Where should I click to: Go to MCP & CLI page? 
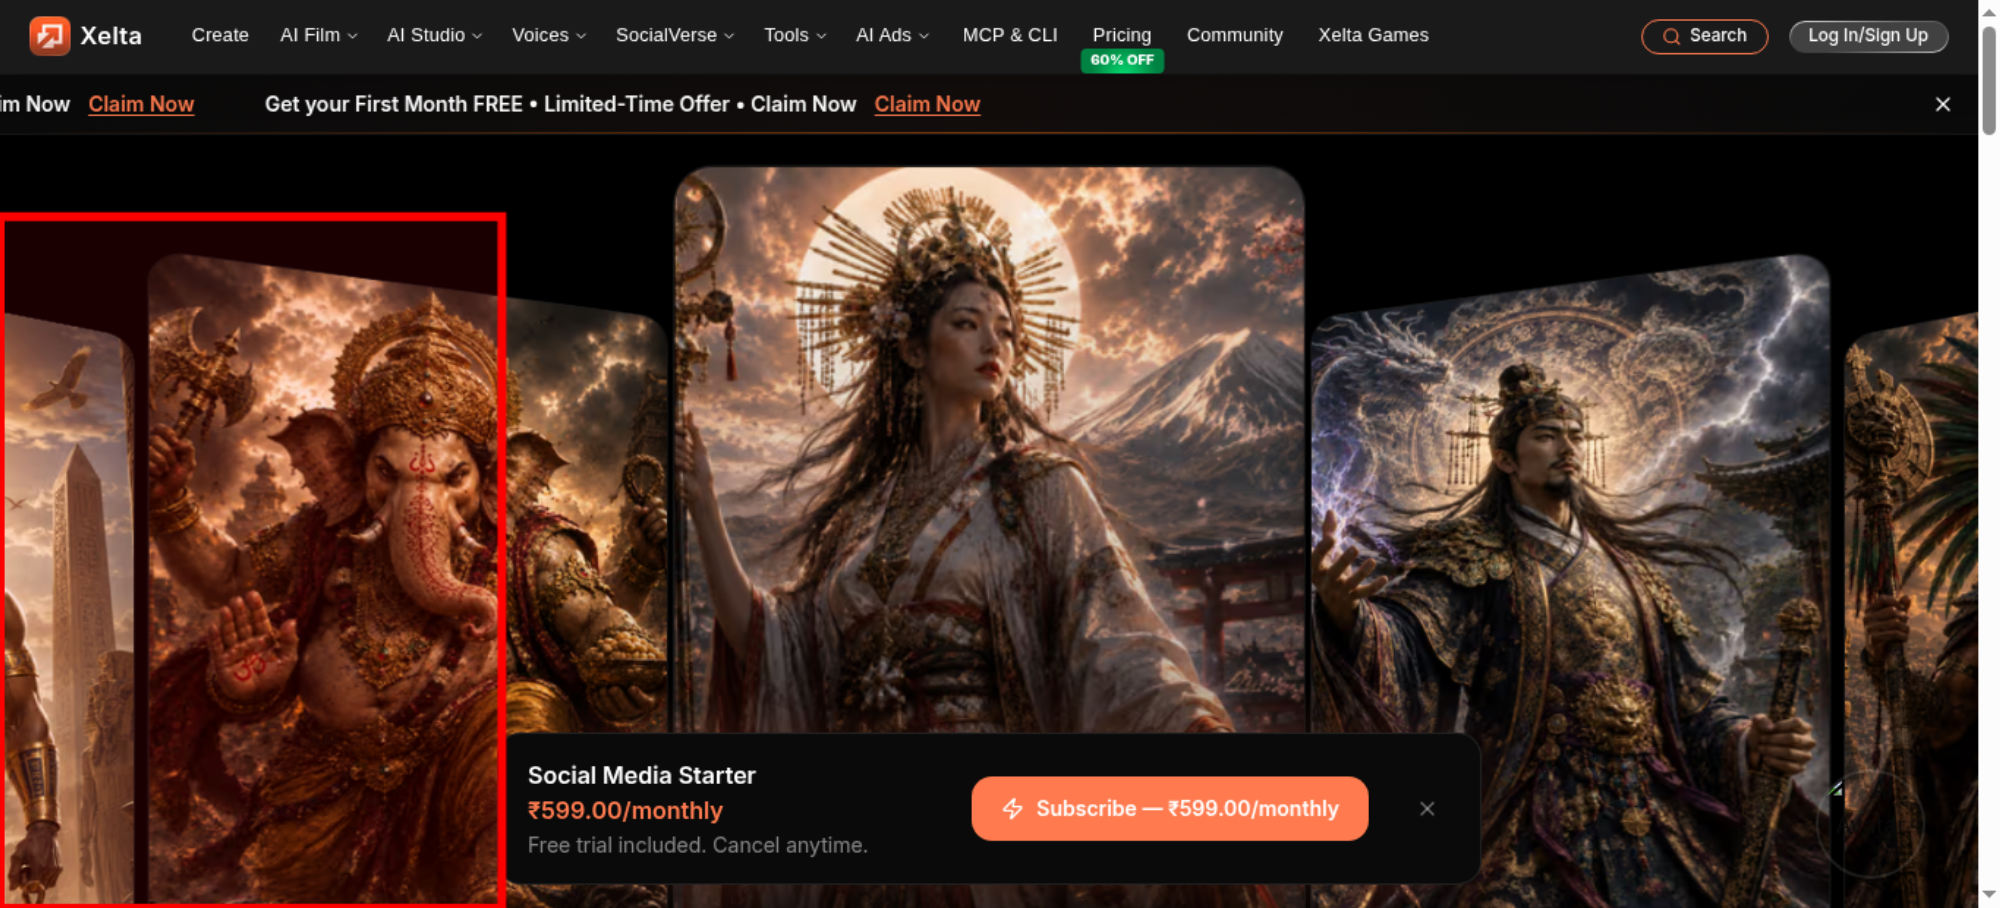[1010, 35]
